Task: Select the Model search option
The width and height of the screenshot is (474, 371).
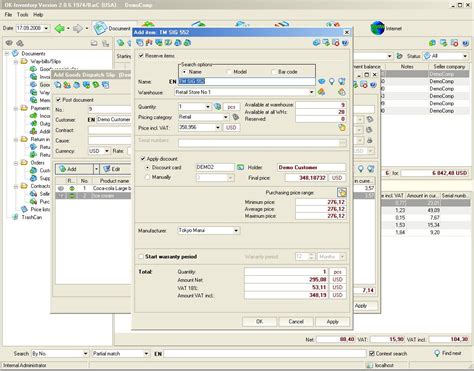Action: [229, 72]
